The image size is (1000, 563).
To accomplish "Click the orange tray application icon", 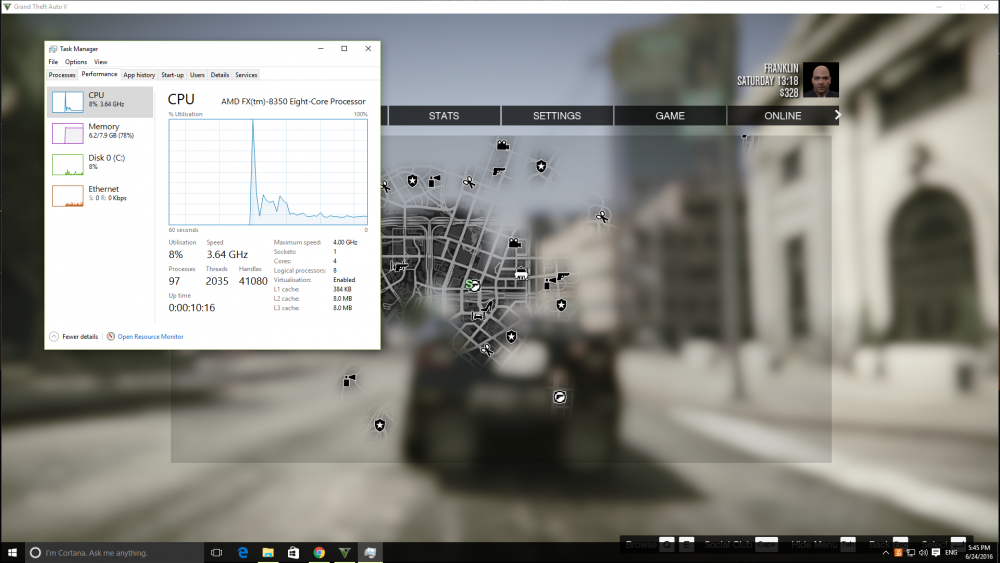I will coord(898,553).
